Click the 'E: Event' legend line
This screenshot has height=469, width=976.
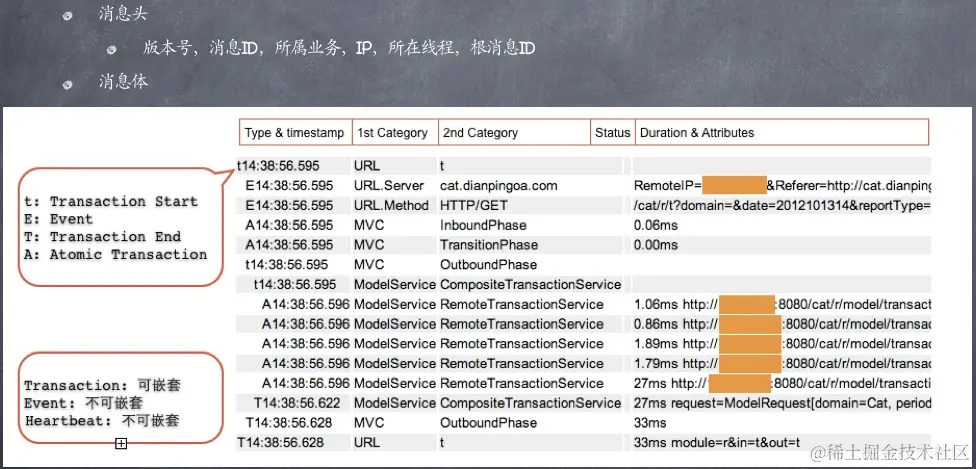[x=59, y=219]
